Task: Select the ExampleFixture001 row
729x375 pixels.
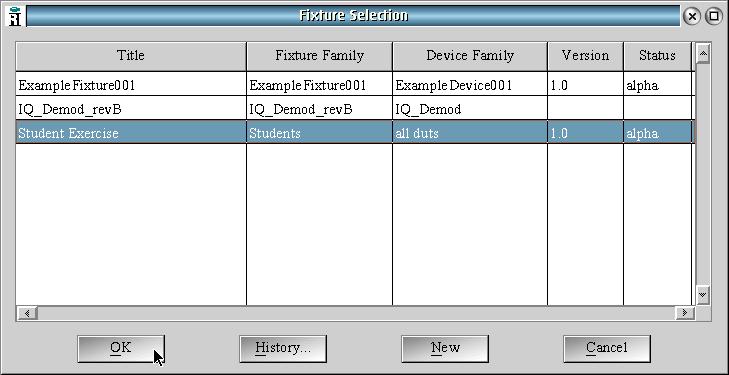Action: [x=354, y=85]
